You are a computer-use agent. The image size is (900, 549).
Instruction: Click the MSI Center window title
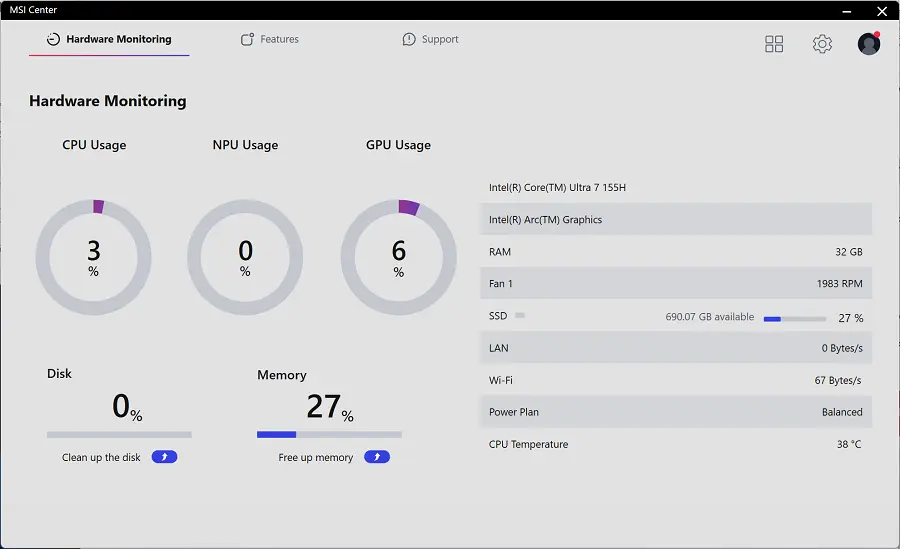point(33,10)
